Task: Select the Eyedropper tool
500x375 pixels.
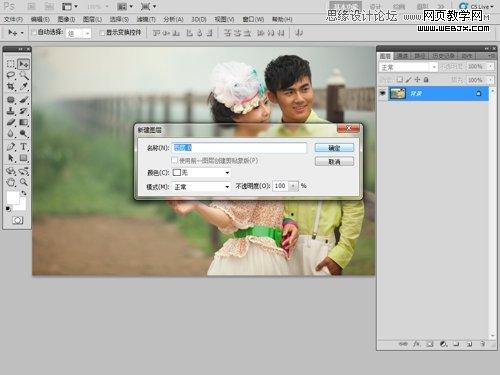Action: click(23, 87)
